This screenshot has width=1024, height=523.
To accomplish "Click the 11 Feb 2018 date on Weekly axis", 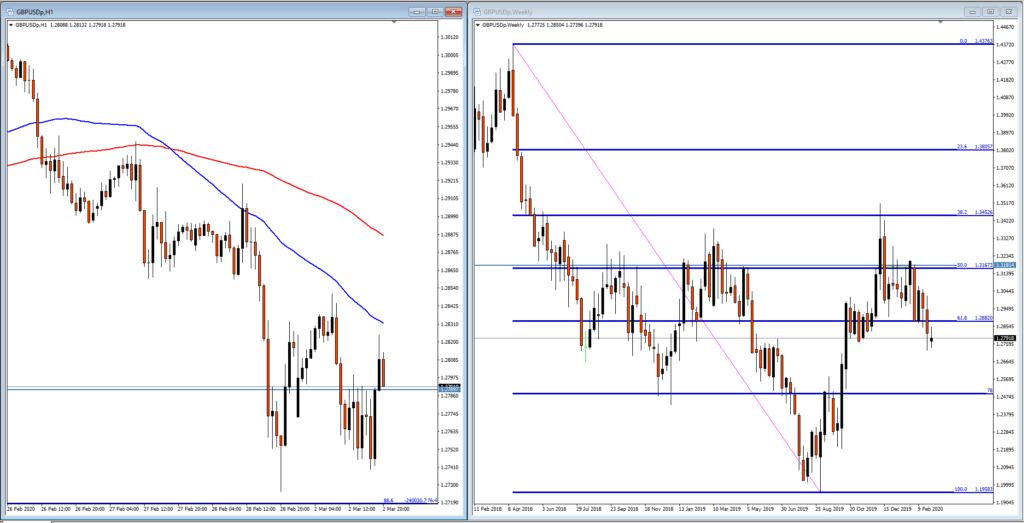I will click(487, 507).
